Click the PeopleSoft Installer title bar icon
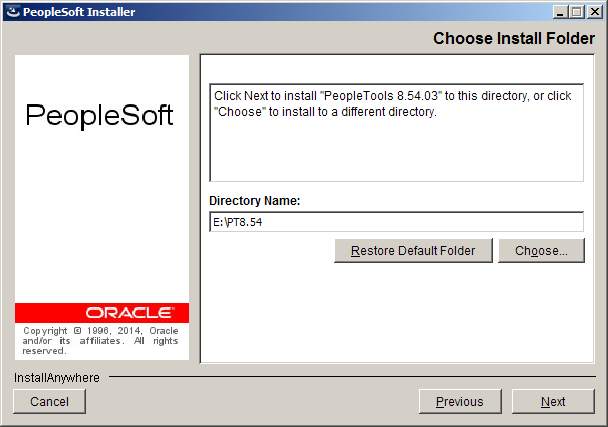The image size is (608, 427). (x=13, y=12)
